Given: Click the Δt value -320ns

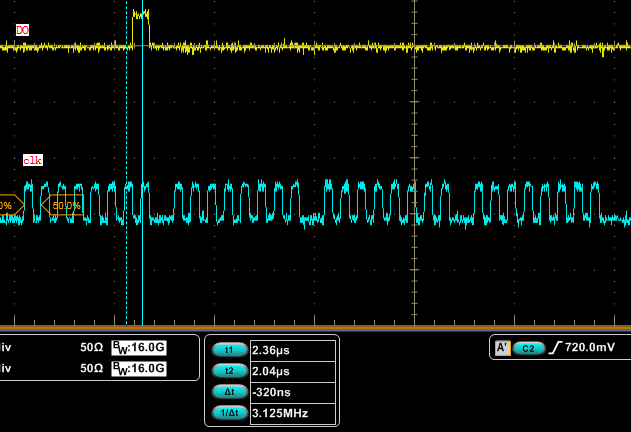Looking at the screenshot, I should coord(293,392).
